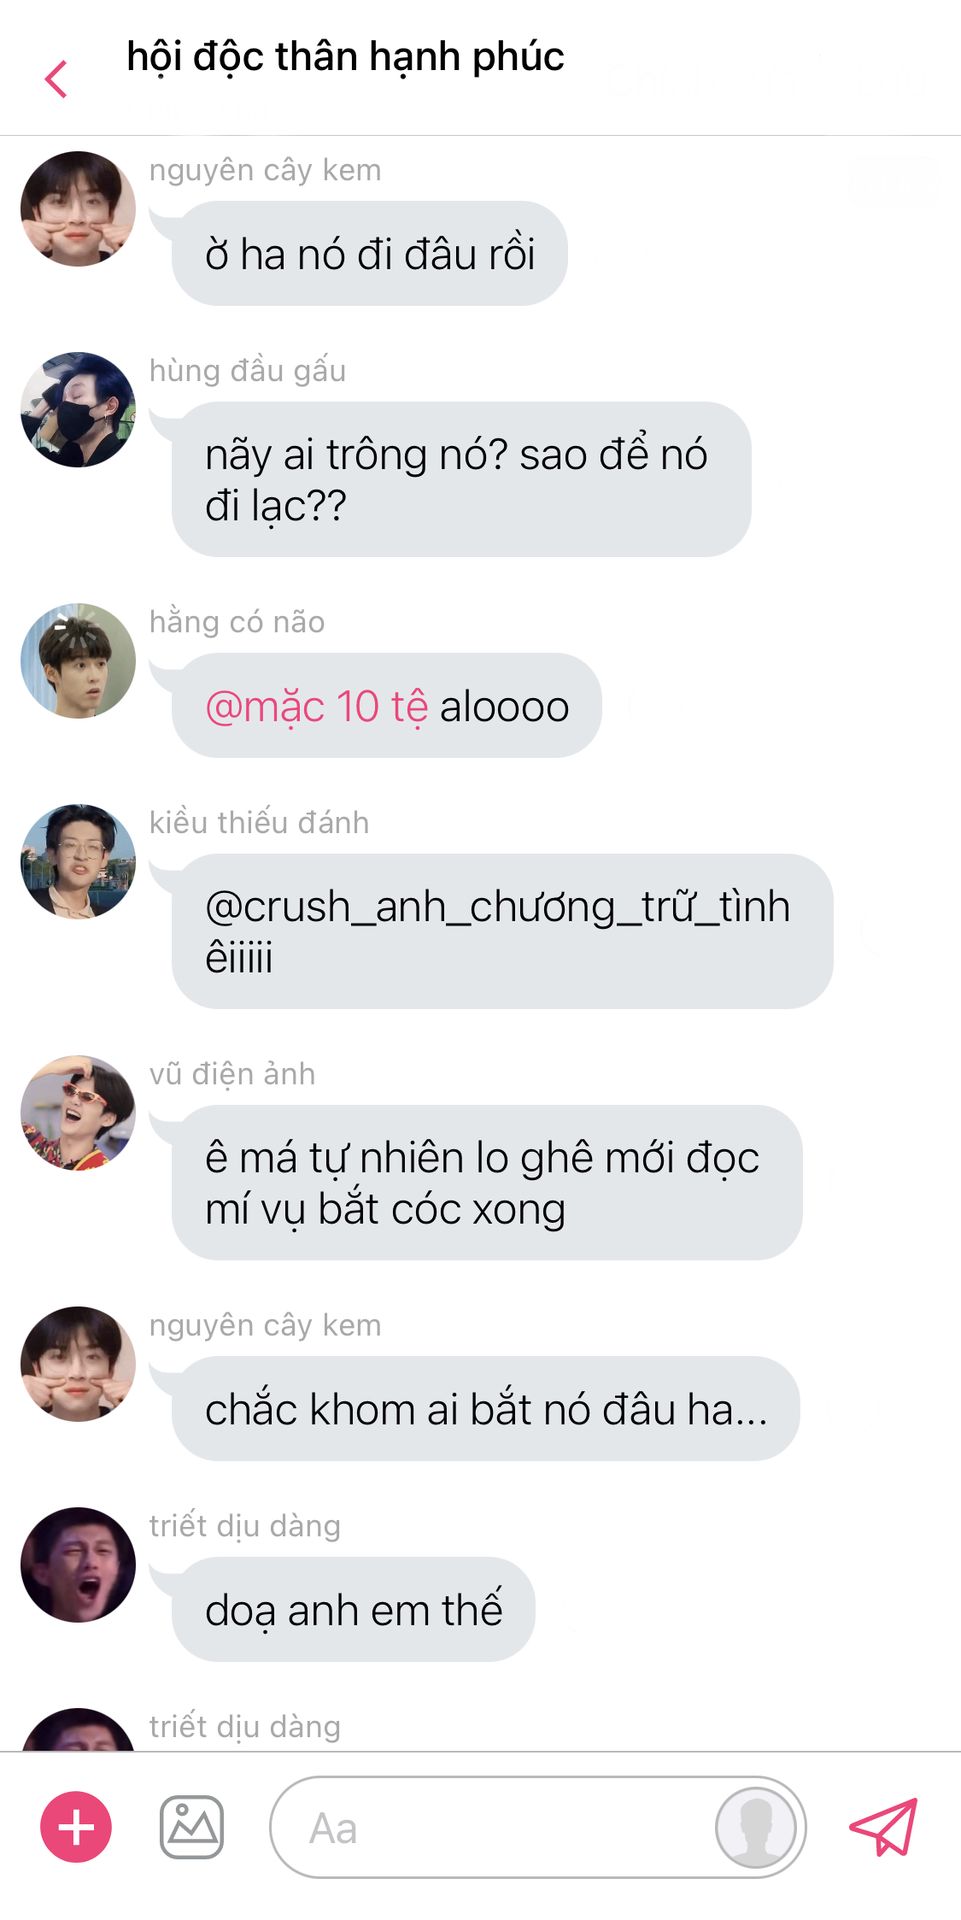This screenshot has height=1920, width=961.
Task: Open first nguyên cây kem avatar
Action: click(78, 208)
